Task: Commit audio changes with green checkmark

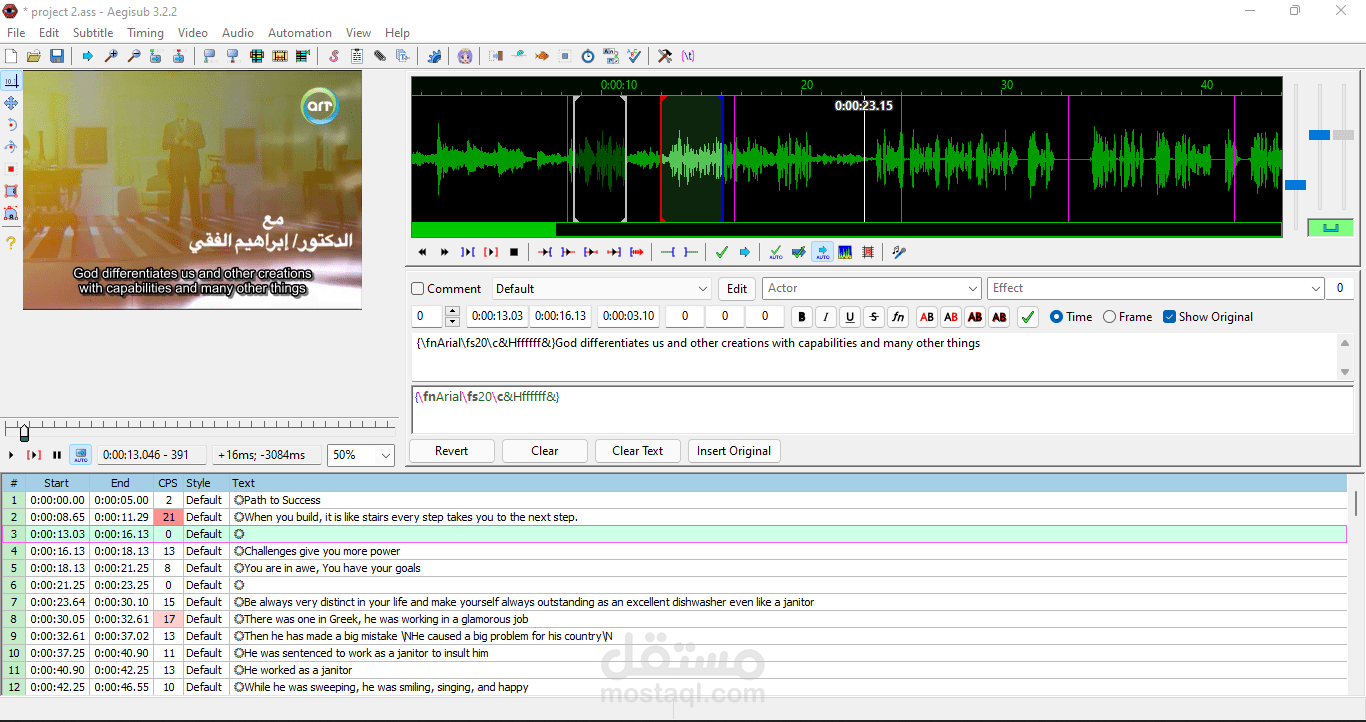Action: (721, 252)
